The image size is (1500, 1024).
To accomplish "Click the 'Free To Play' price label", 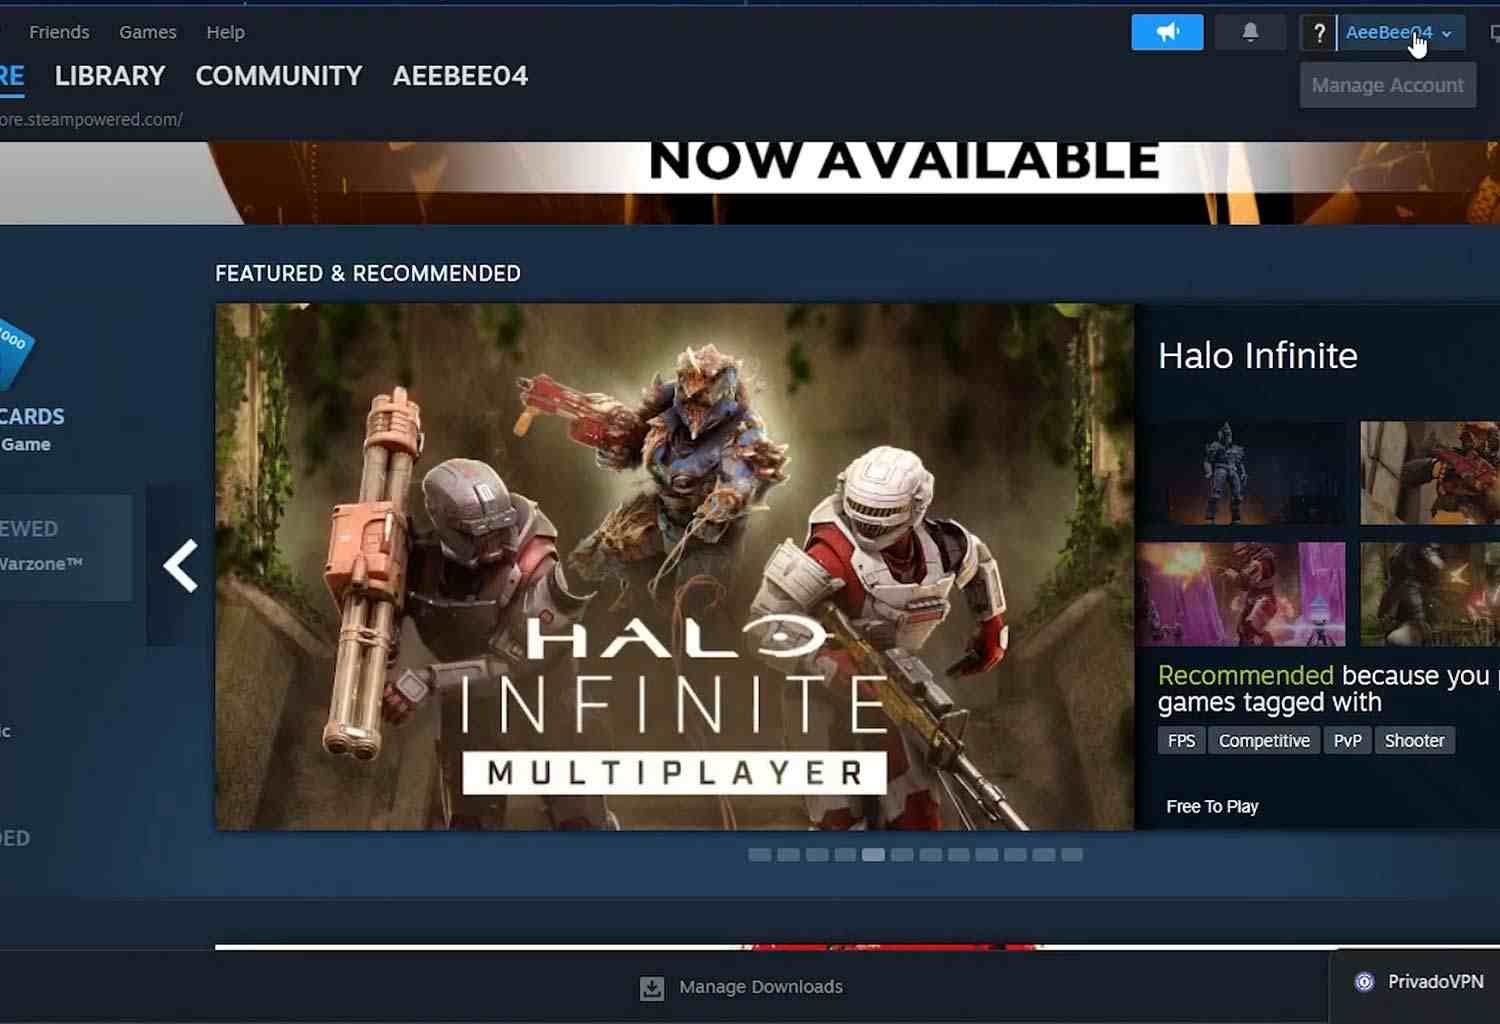I will 1212,807.
